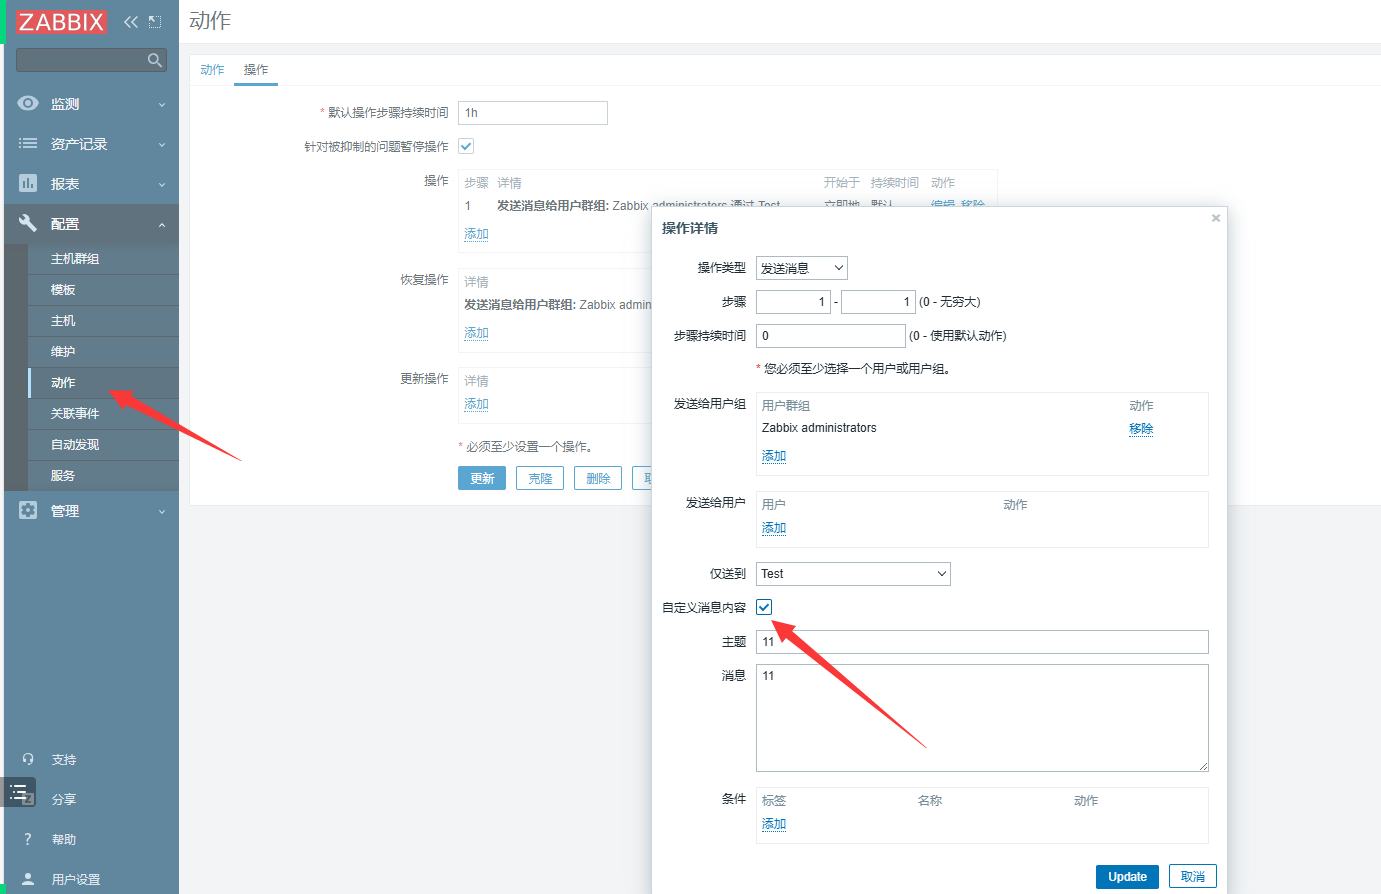
Task: Expand the 资产记录 menu section
Action: (91, 144)
